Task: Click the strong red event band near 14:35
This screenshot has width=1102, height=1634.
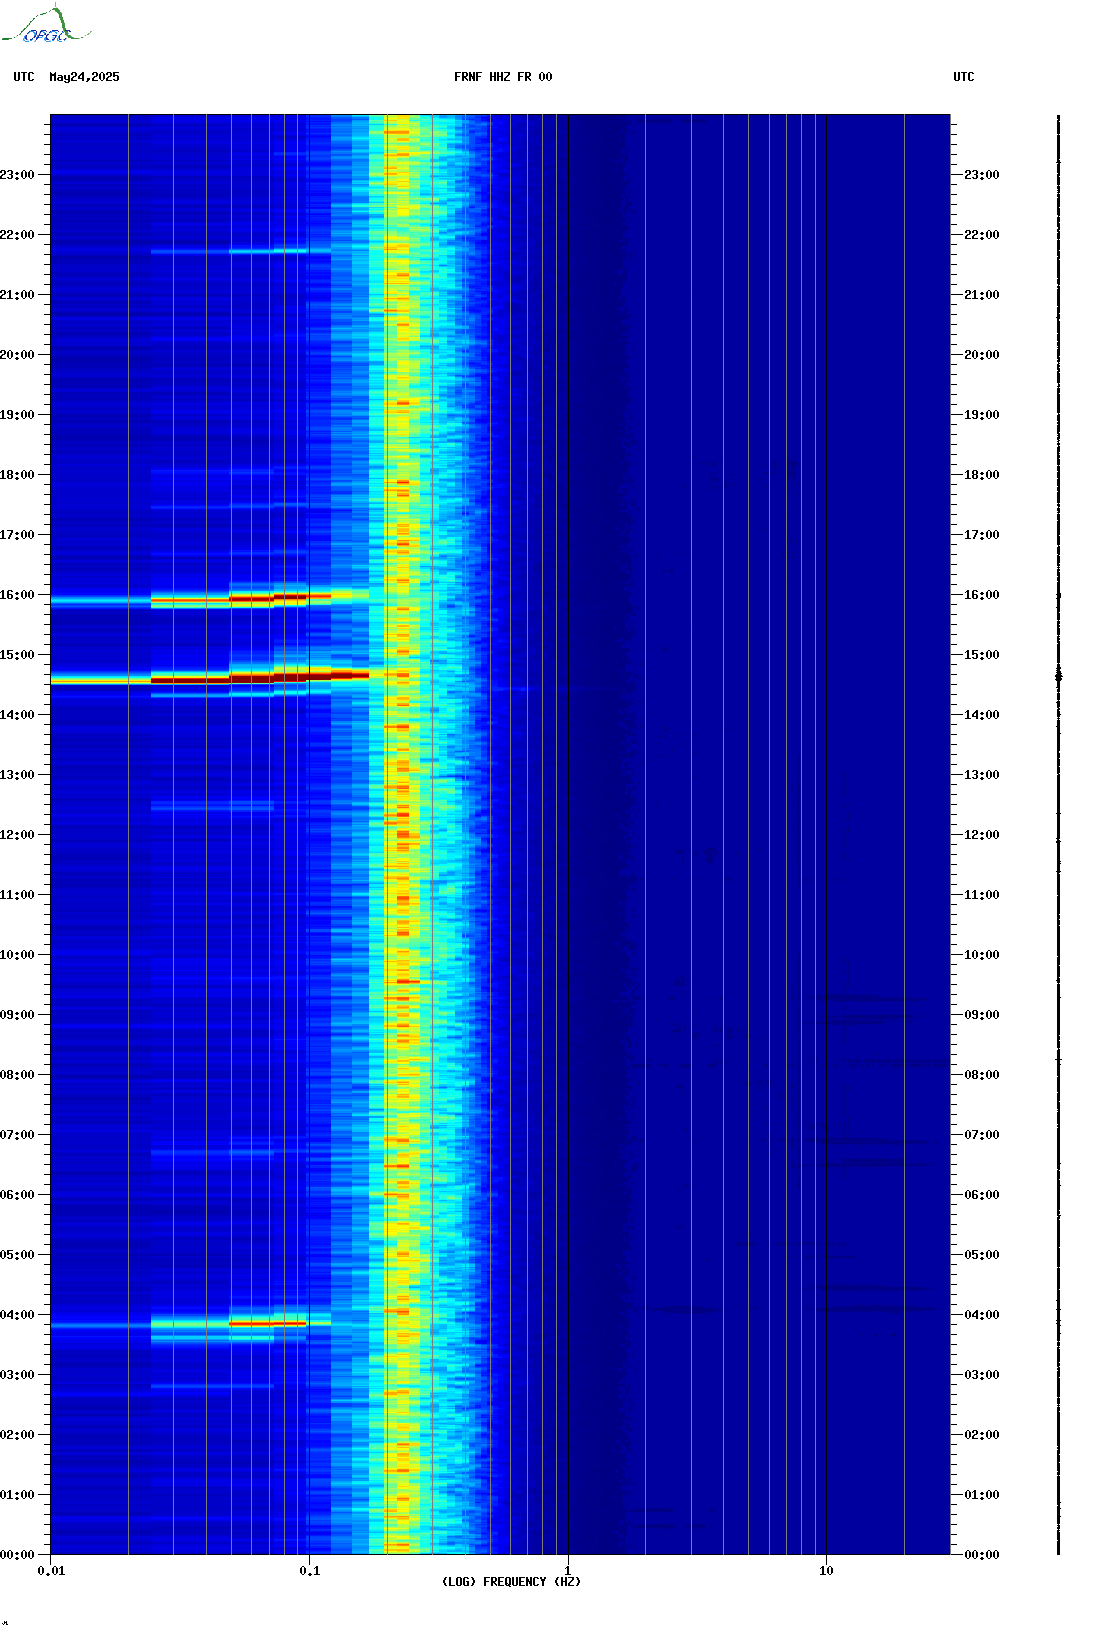Action: tap(210, 678)
